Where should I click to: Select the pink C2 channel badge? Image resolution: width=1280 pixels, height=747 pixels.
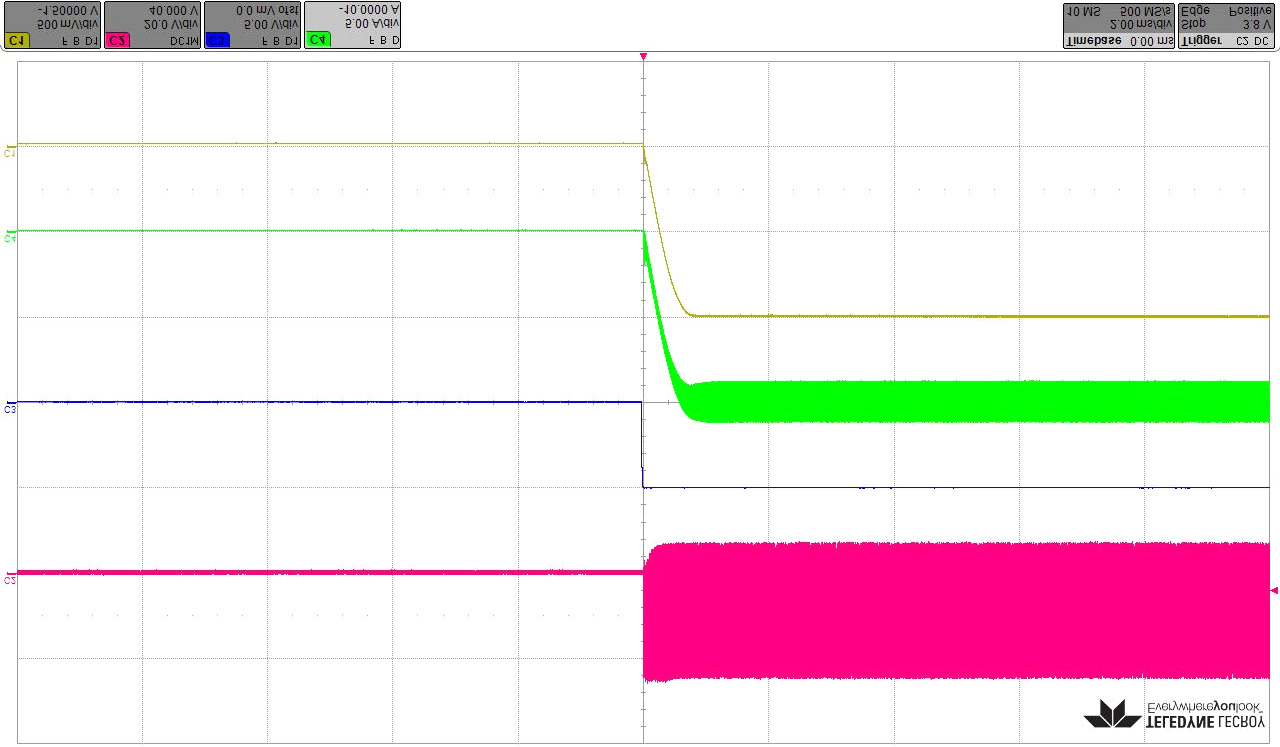click(x=117, y=41)
